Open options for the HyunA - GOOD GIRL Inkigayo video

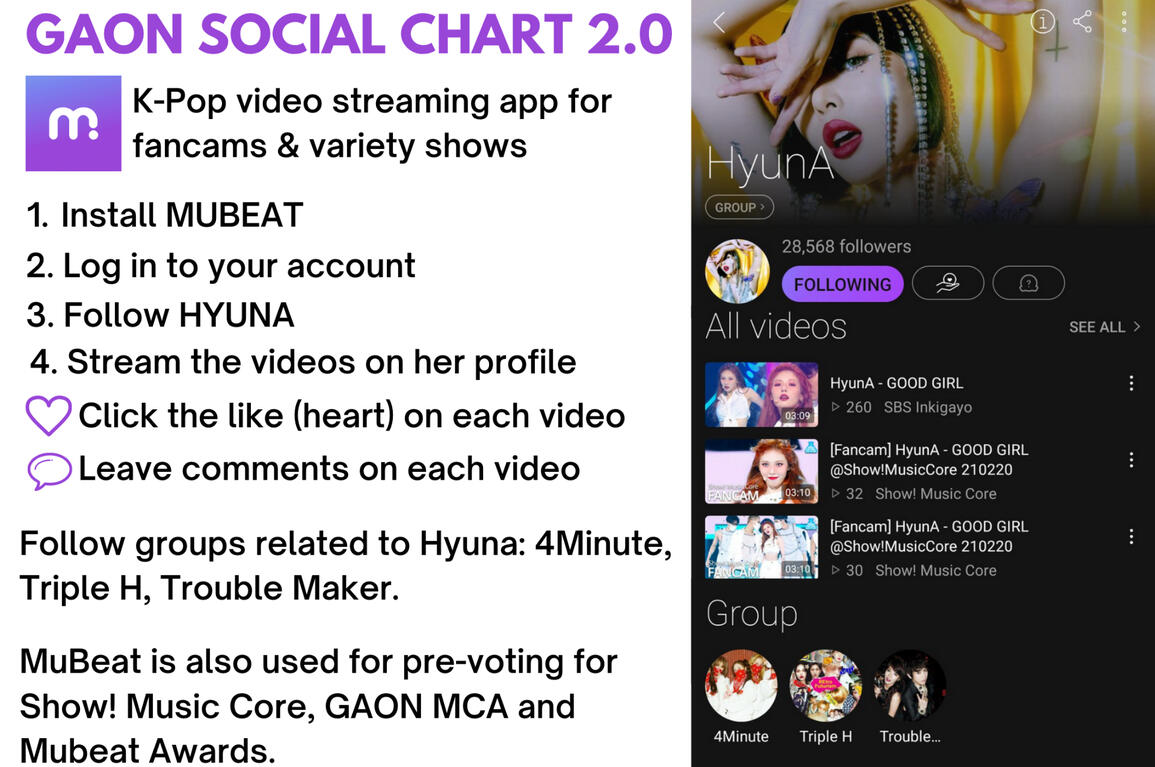(x=1131, y=383)
